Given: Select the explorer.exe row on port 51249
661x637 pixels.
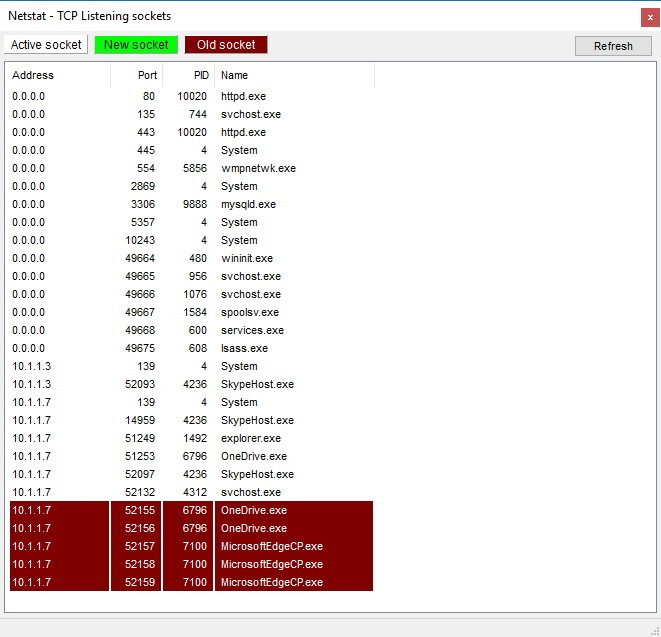Looking at the screenshot, I should [191, 438].
